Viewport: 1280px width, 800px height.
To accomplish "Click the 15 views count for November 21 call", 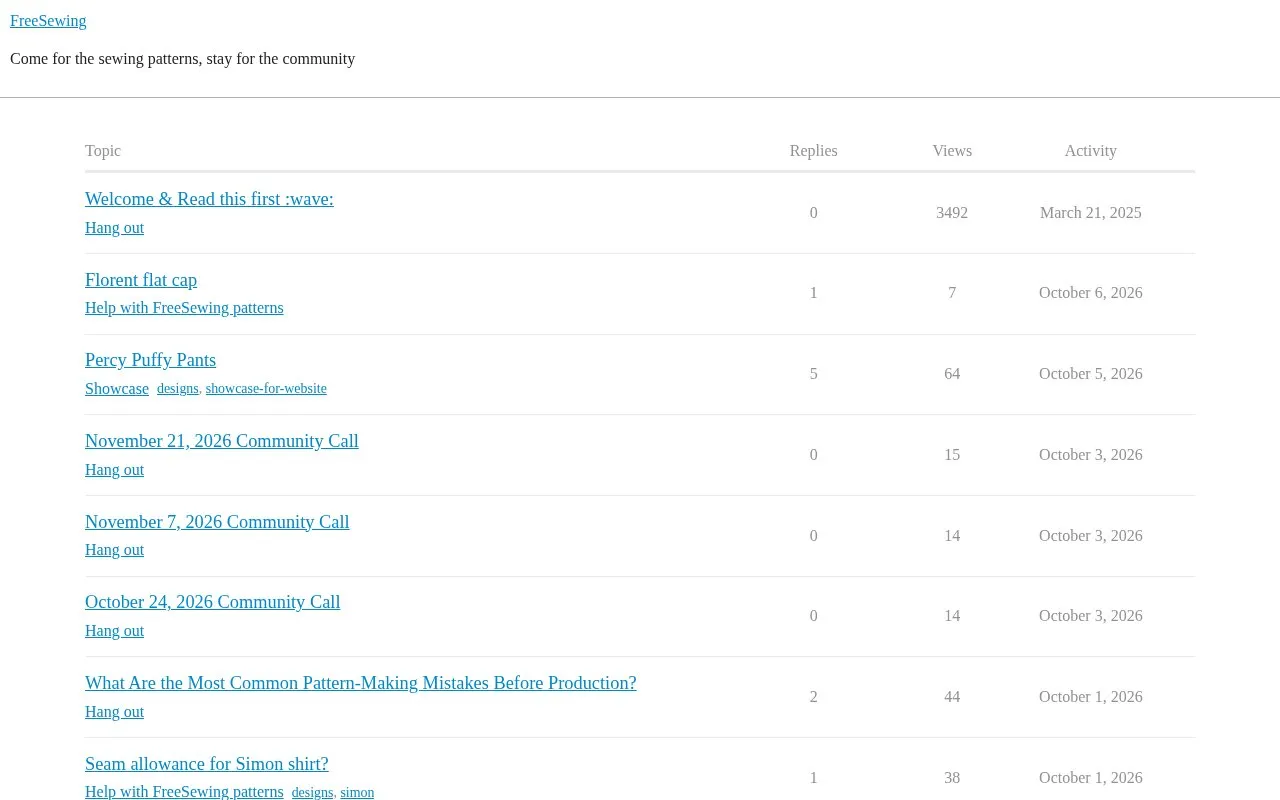I will tap(952, 455).
